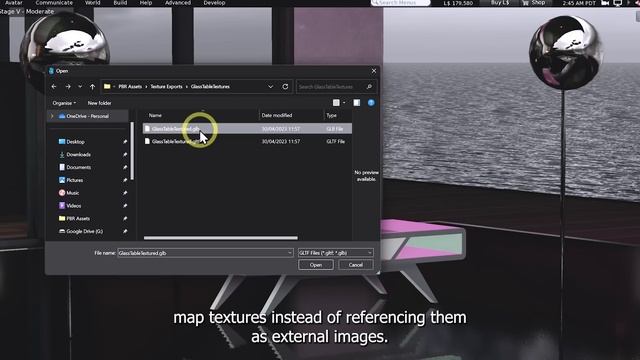Open the Help menu
Image resolution: width=640 pixels, height=360 pixels.
point(146,2)
